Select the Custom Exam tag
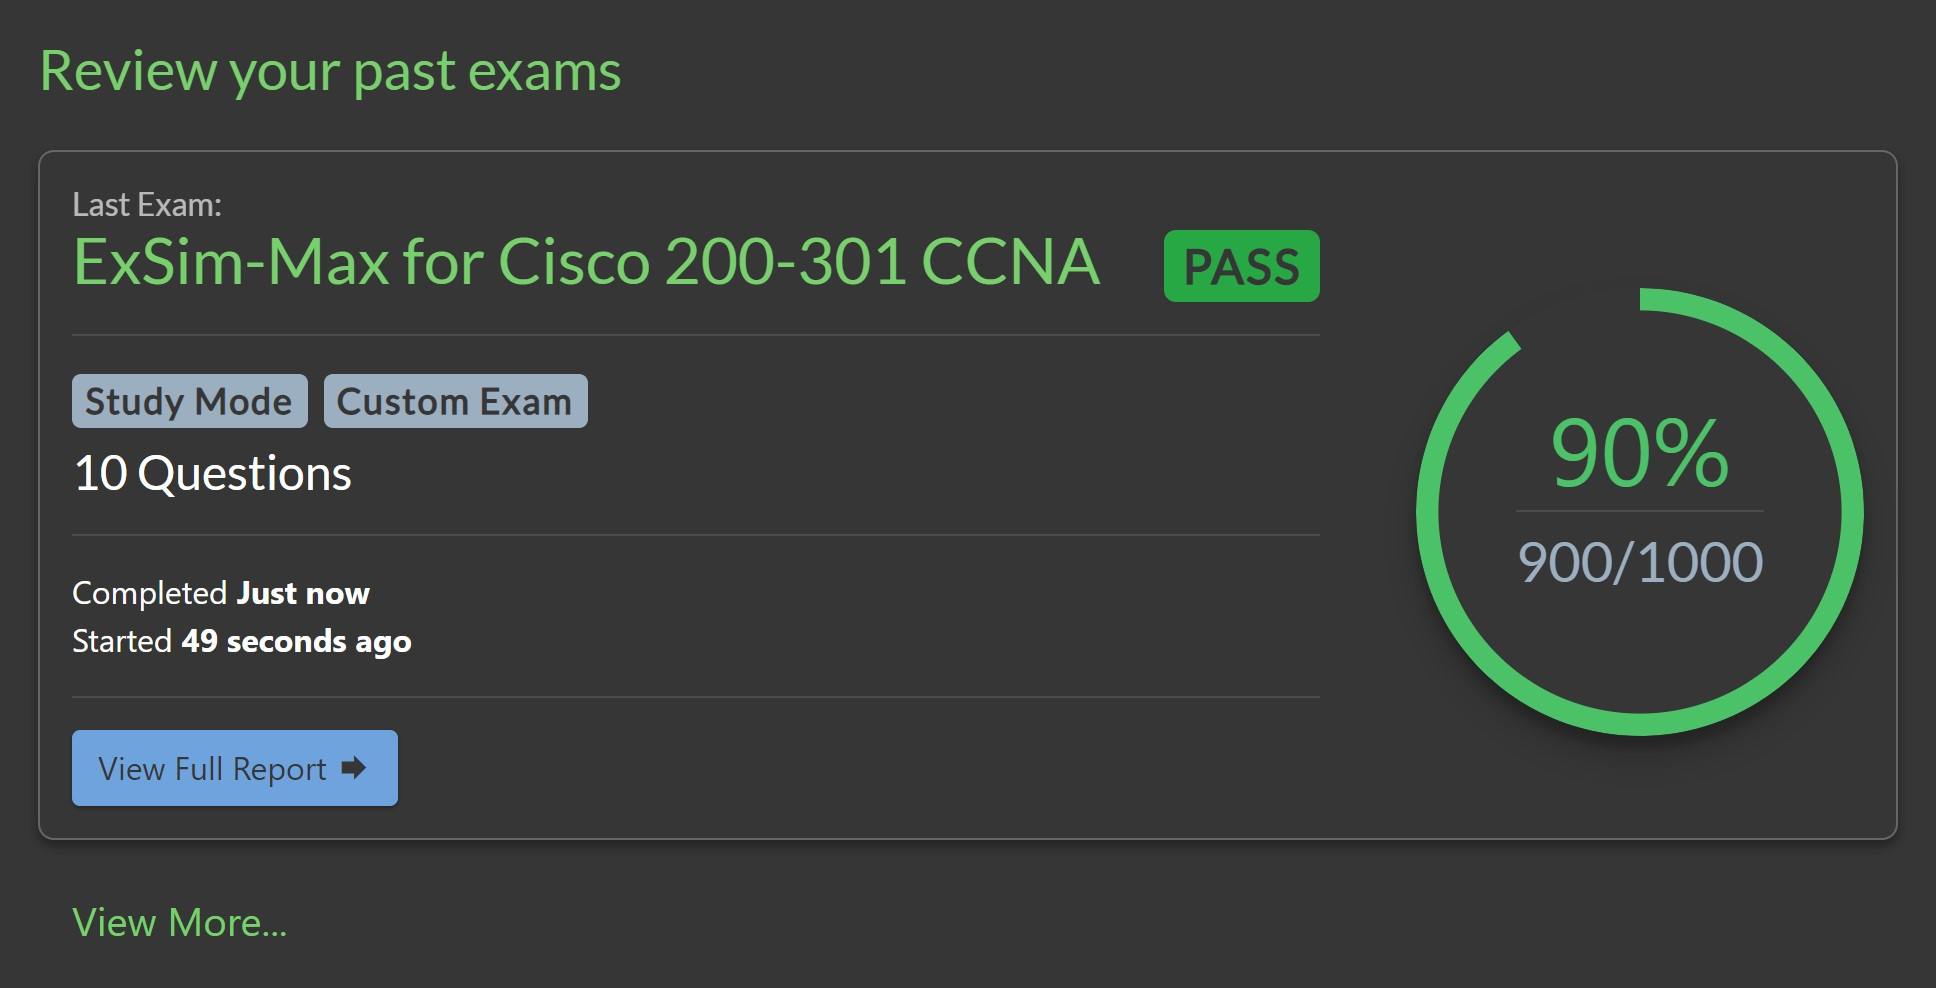Image resolution: width=1936 pixels, height=988 pixels. coord(455,401)
